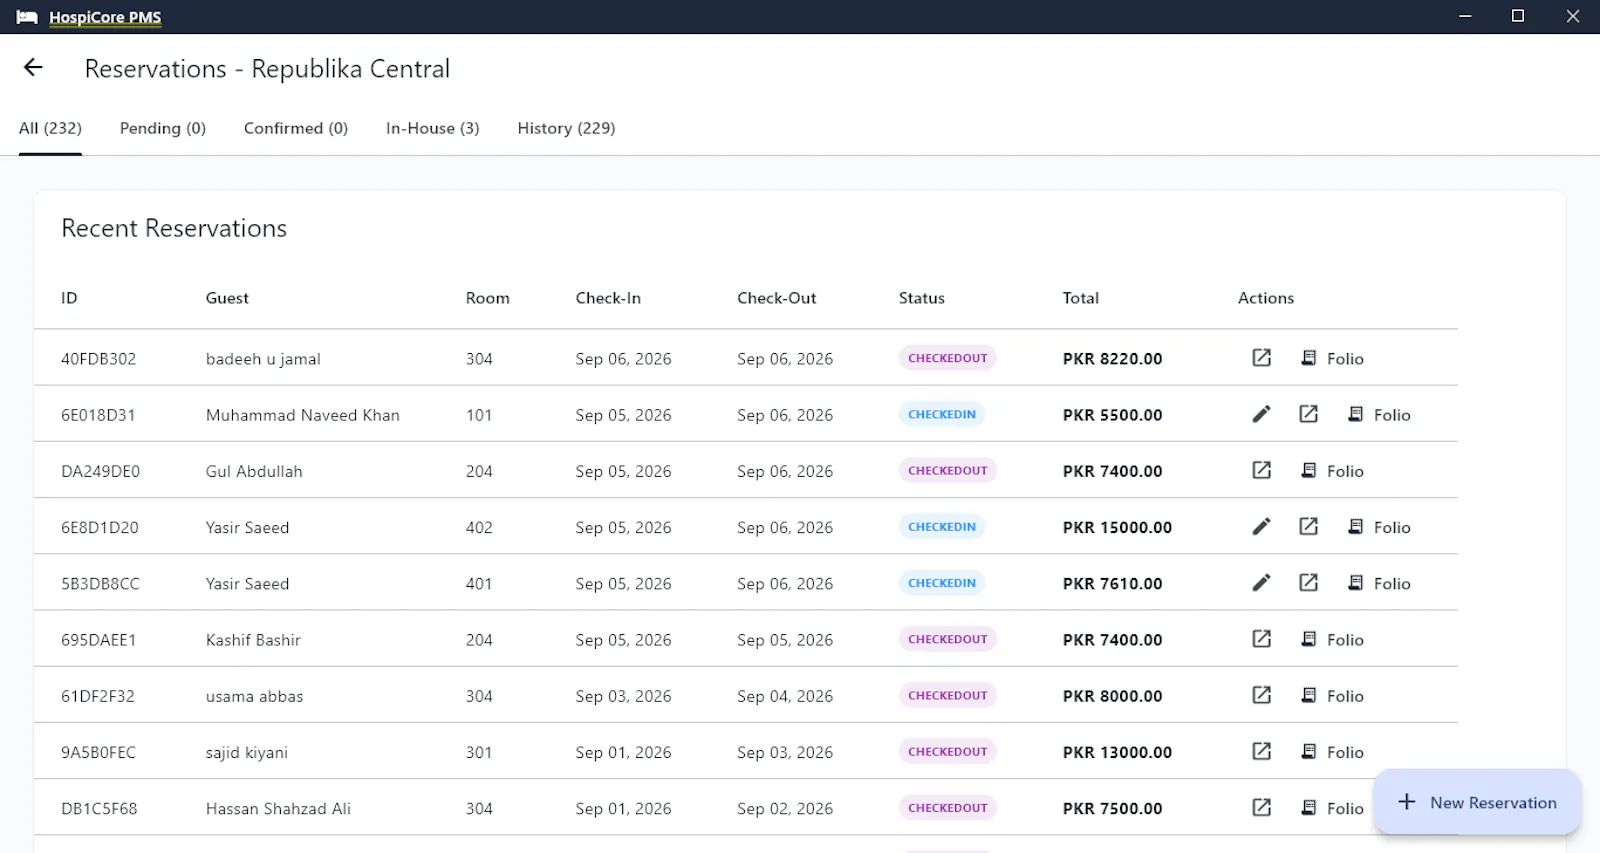Open details for reservation 40FDB302
This screenshot has width=1600, height=853.
(1262, 358)
